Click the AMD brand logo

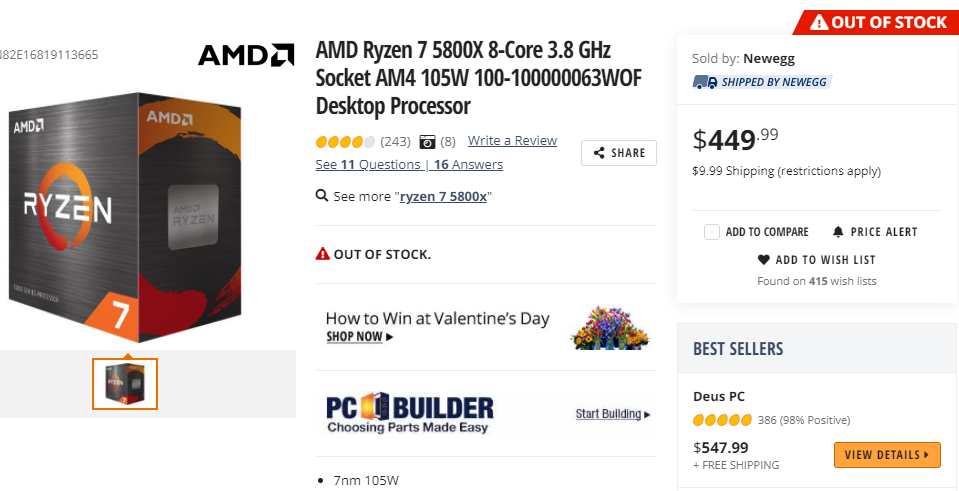246,54
